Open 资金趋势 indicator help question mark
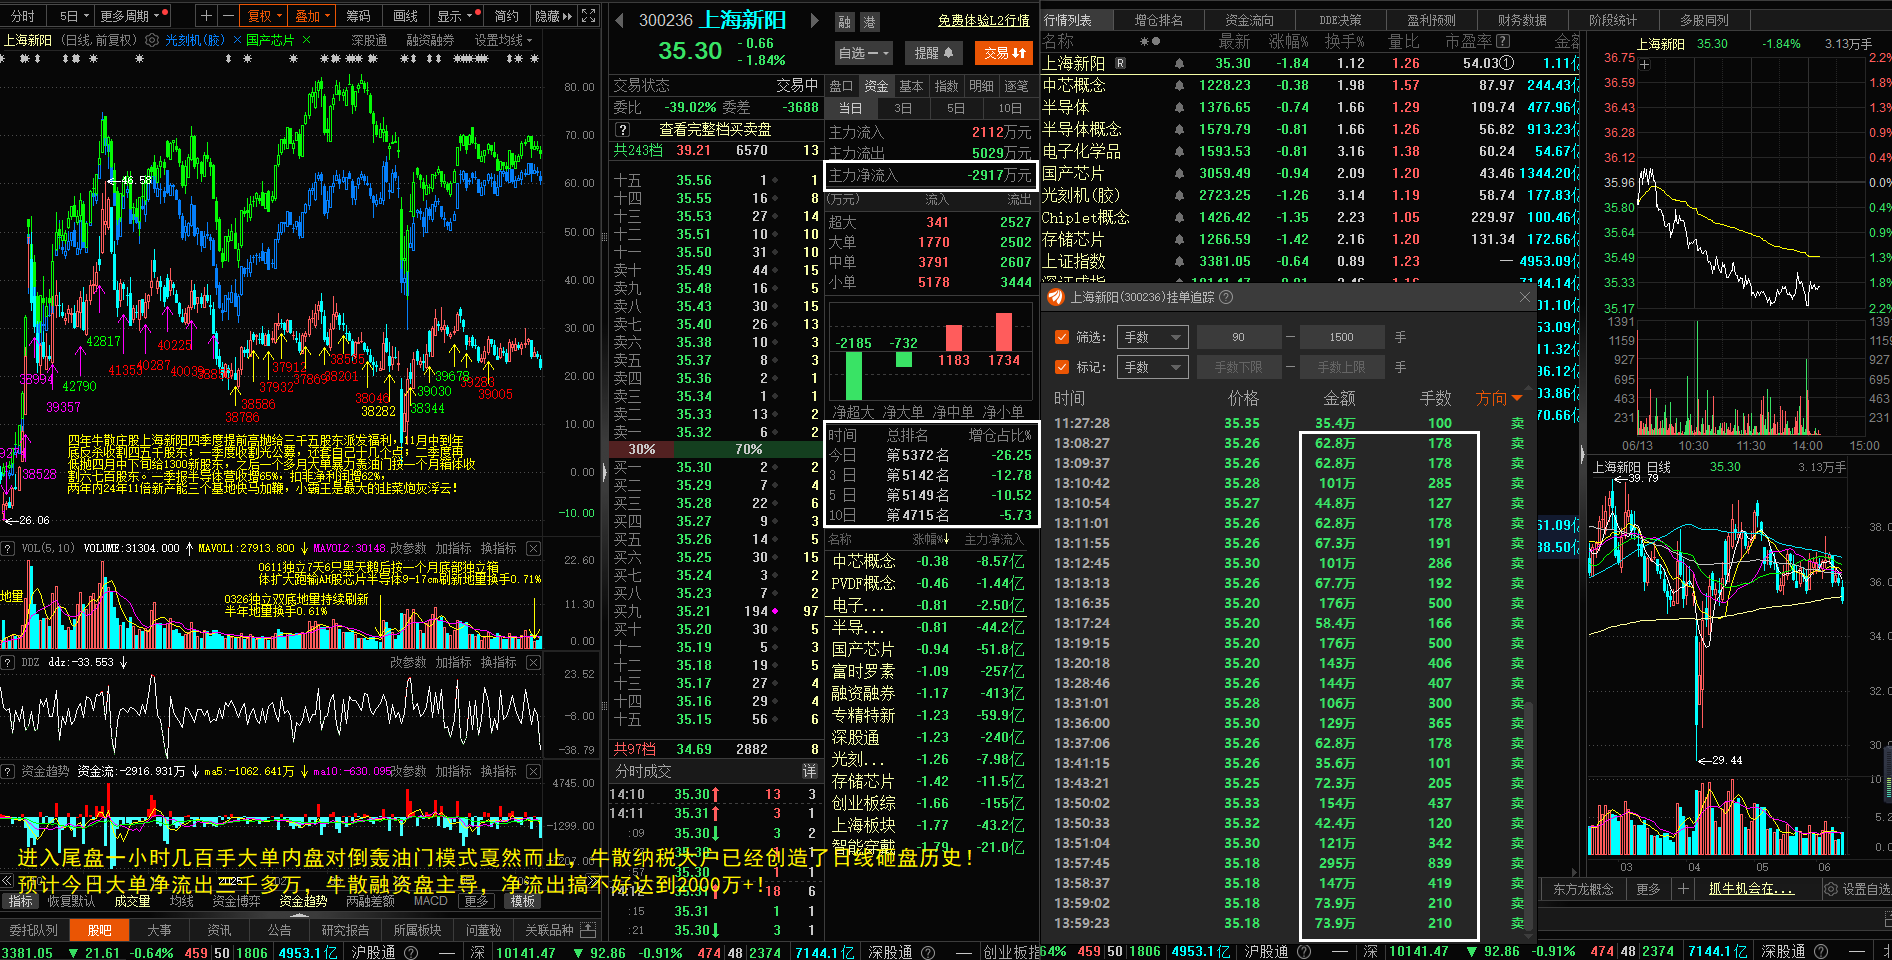The width and height of the screenshot is (1892, 960). coord(8,771)
